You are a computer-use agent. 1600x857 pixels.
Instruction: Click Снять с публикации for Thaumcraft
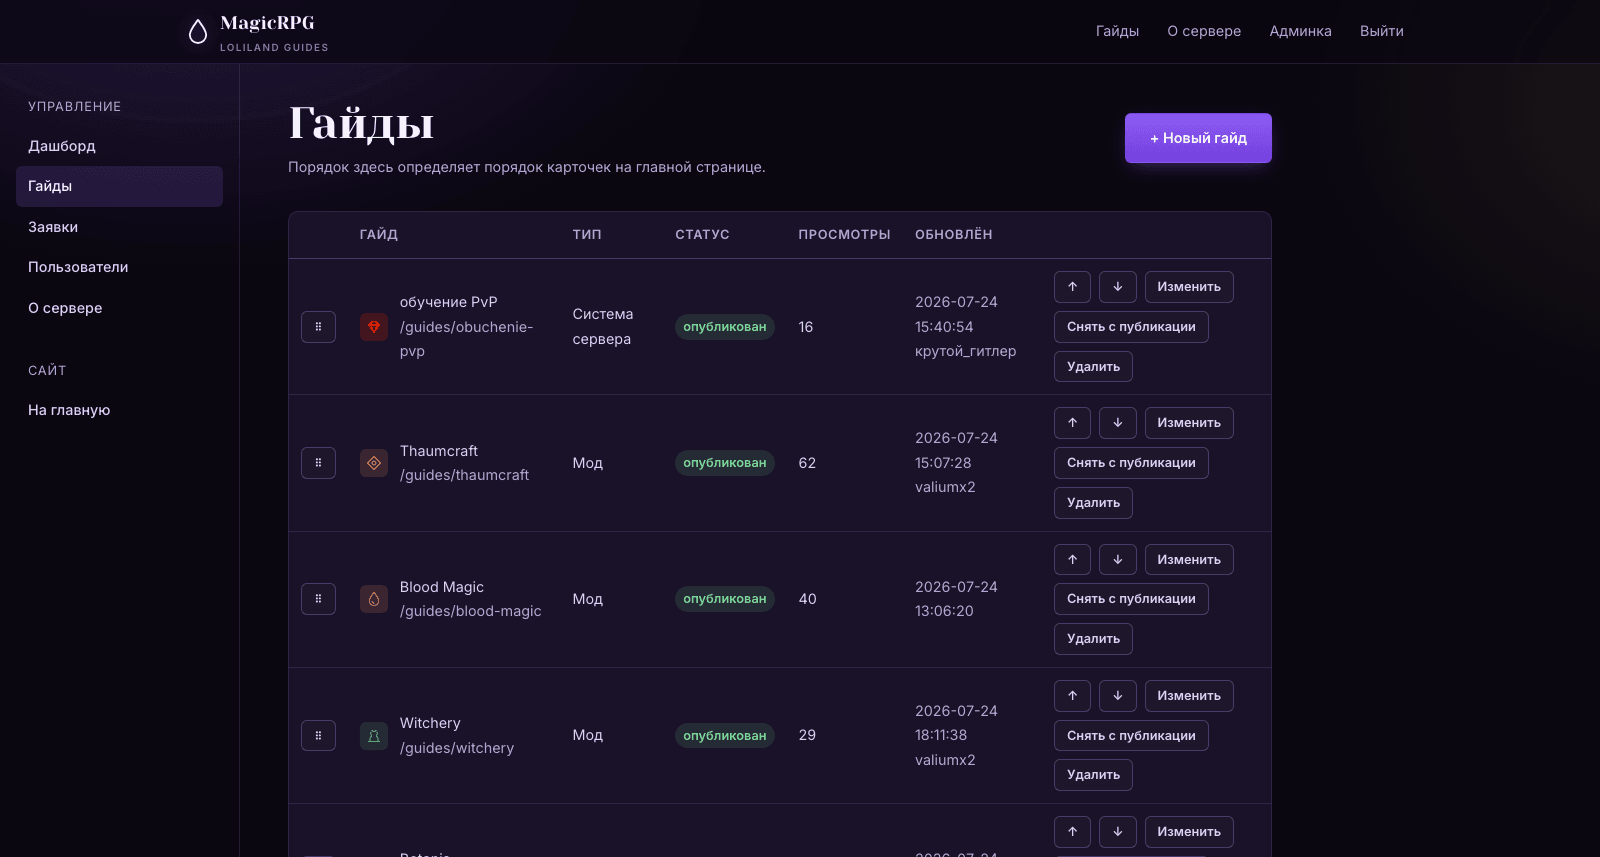coord(1131,463)
